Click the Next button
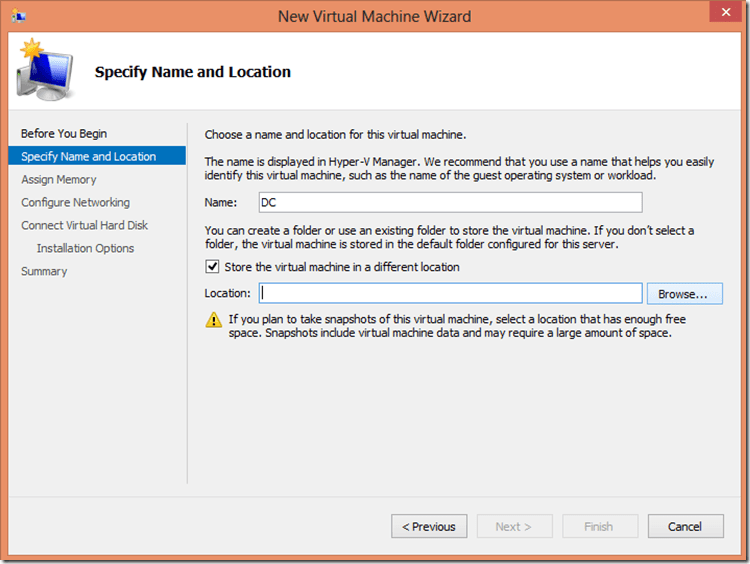The height and width of the screenshot is (564, 750). pyautogui.click(x=513, y=526)
